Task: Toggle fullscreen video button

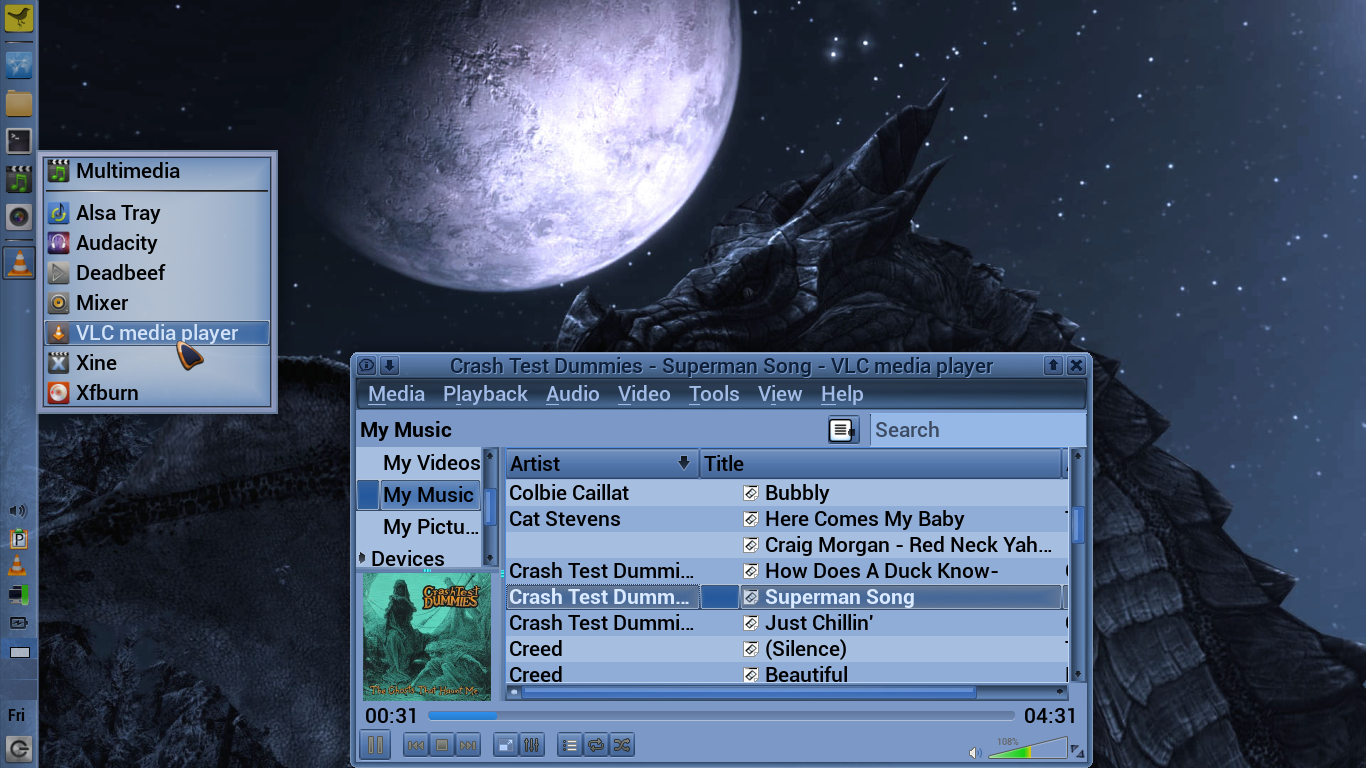Action: point(506,745)
